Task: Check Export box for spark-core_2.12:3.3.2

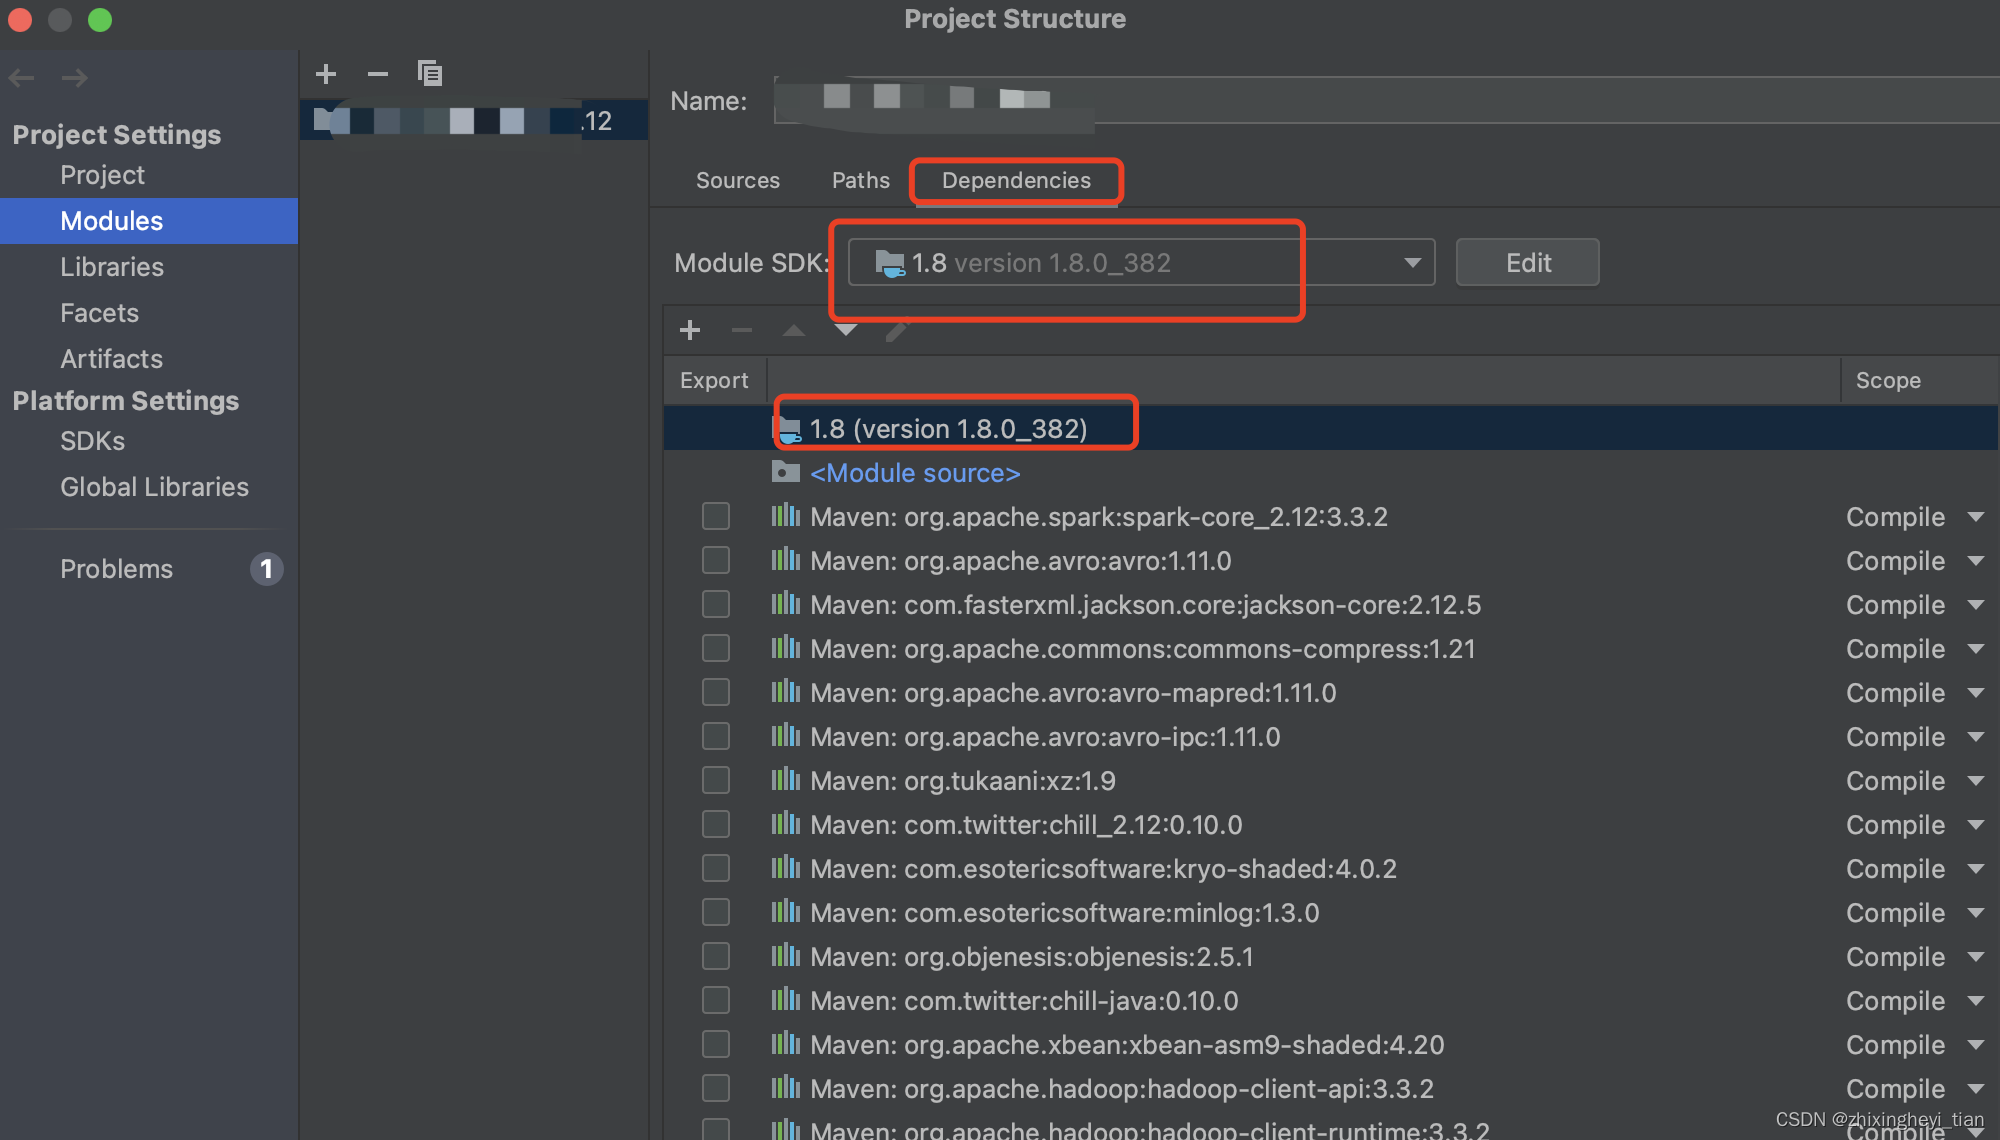Action: coord(716,516)
